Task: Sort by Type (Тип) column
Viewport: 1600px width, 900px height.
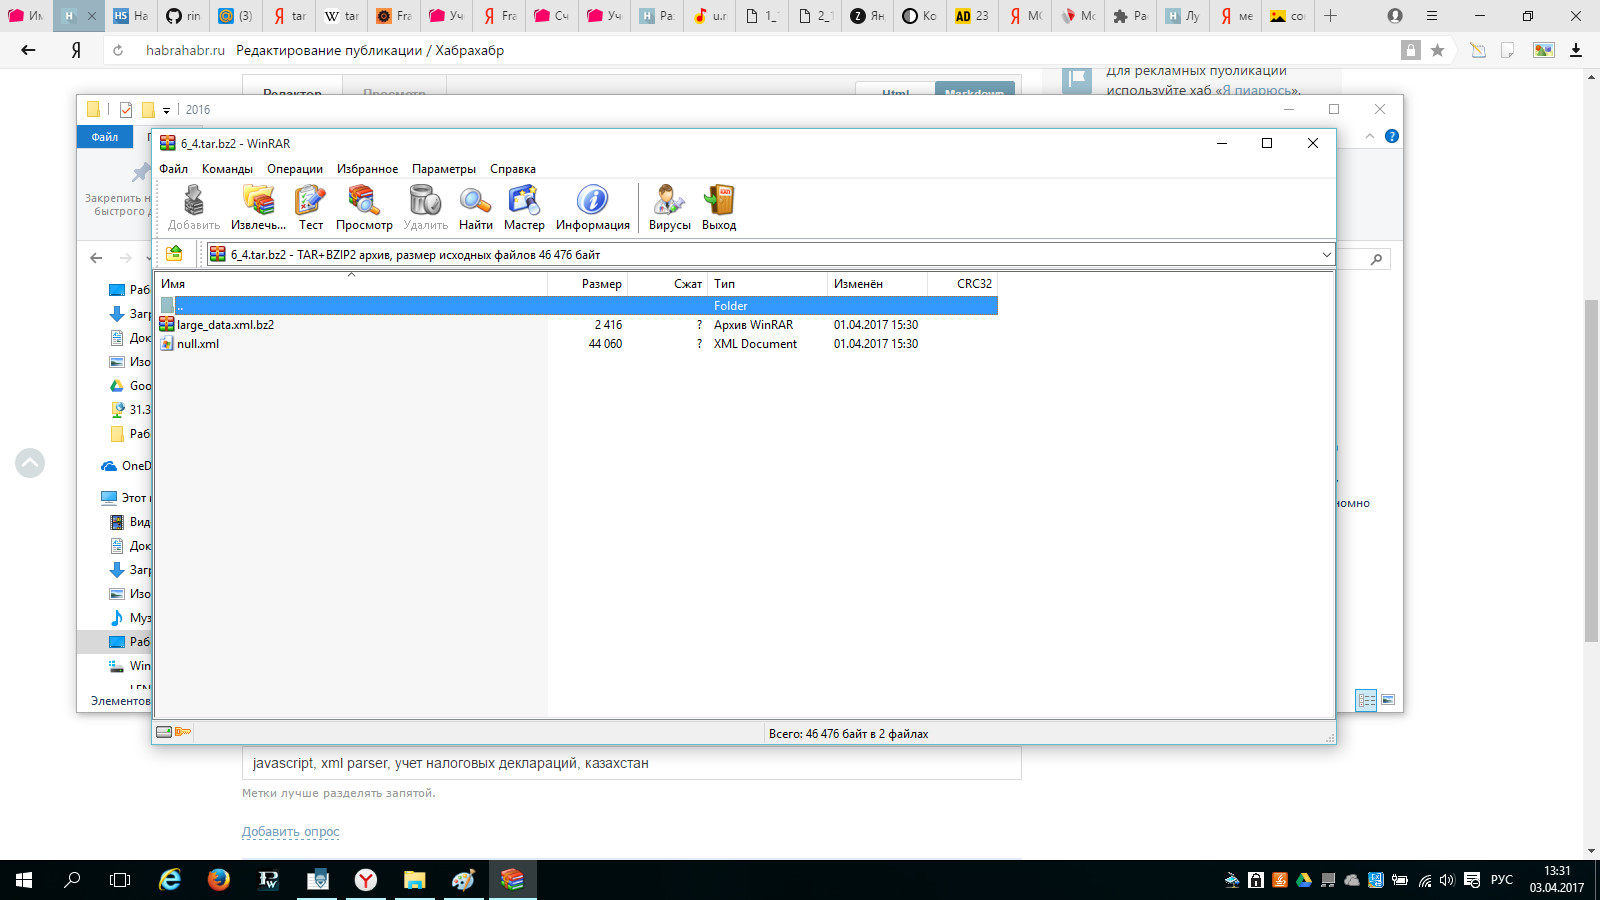Action: click(767, 284)
